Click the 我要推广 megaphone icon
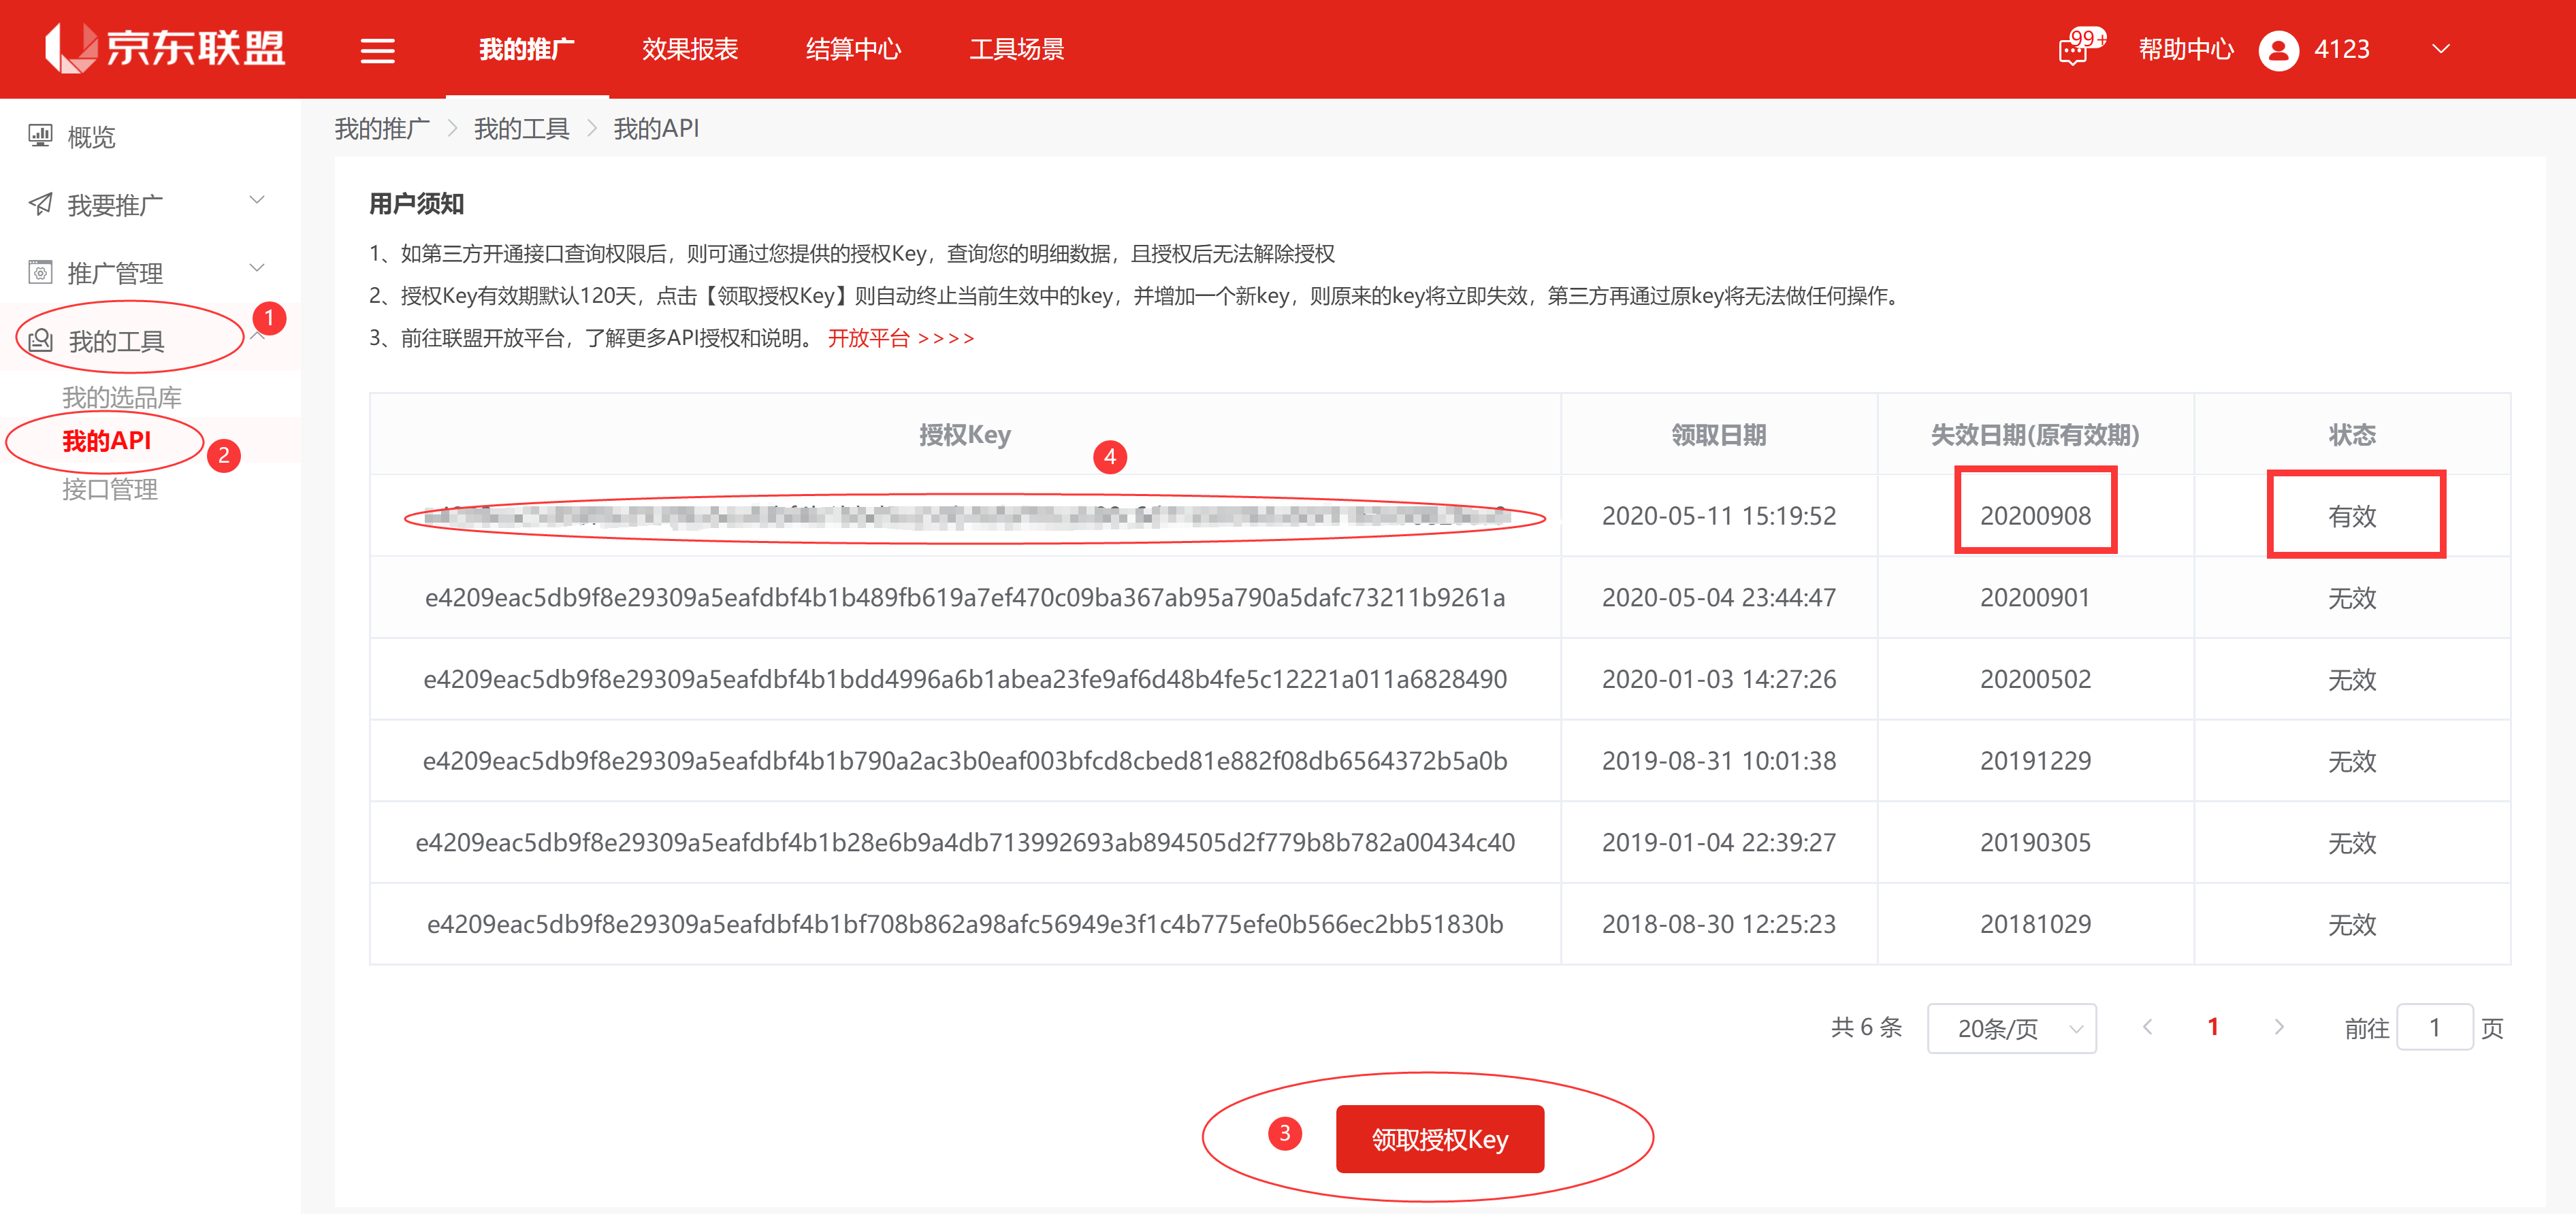 click(40, 203)
